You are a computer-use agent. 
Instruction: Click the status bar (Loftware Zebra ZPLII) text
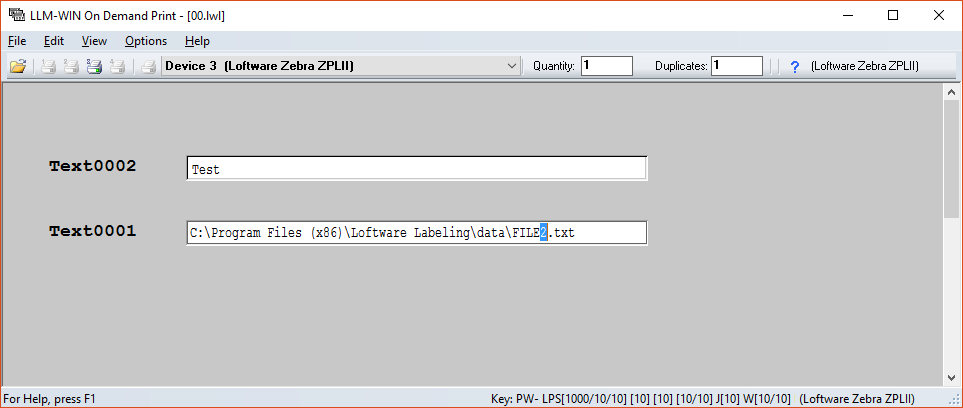[x=857, y=398]
